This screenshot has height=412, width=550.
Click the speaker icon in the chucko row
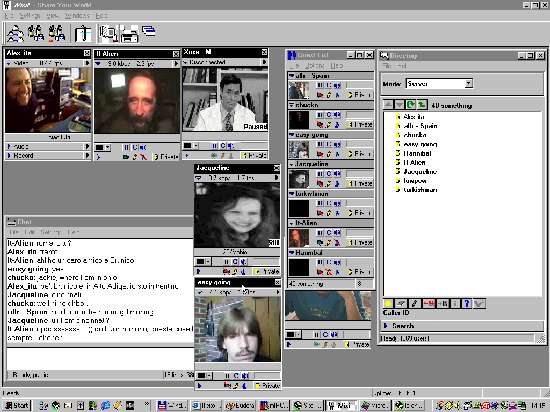point(337,115)
